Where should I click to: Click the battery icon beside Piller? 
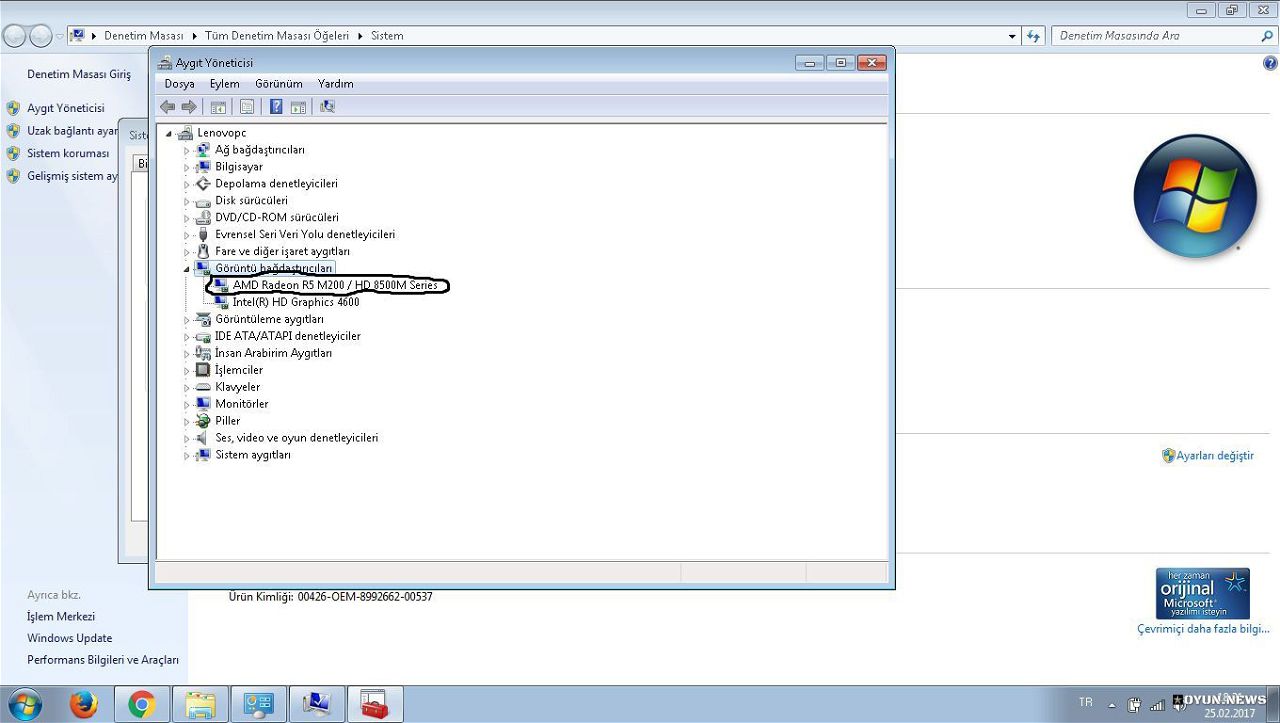coord(203,421)
